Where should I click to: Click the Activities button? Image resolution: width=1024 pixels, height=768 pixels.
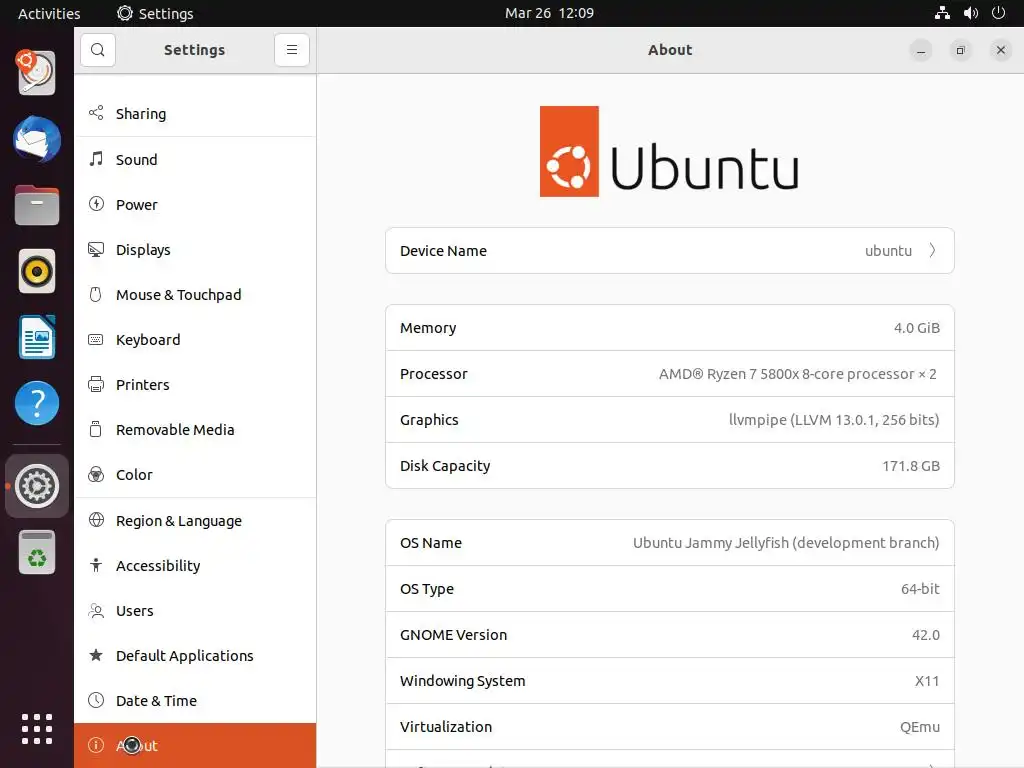tap(49, 13)
